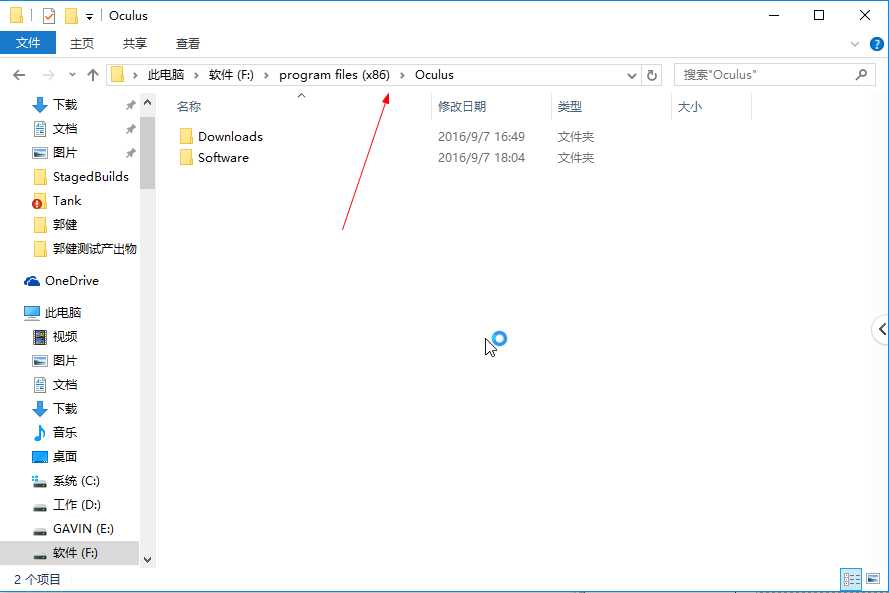Sort by 类型 column header
Image resolution: width=889 pixels, height=593 pixels.
click(x=569, y=107)
